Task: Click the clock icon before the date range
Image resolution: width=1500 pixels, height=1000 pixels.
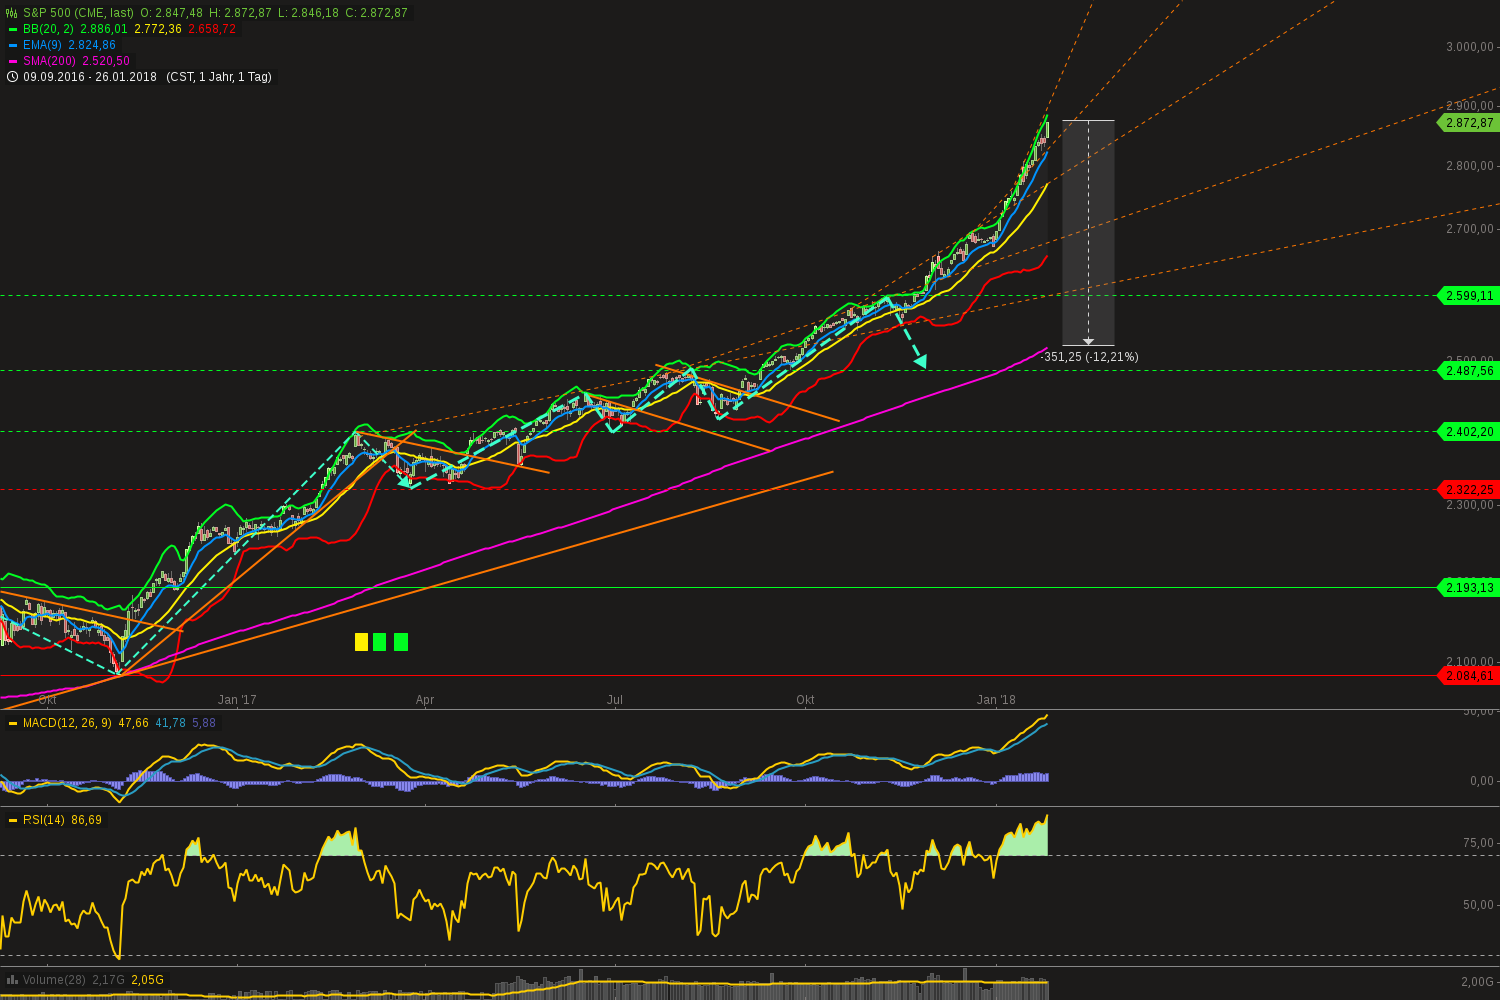Action: coord(10,77)
